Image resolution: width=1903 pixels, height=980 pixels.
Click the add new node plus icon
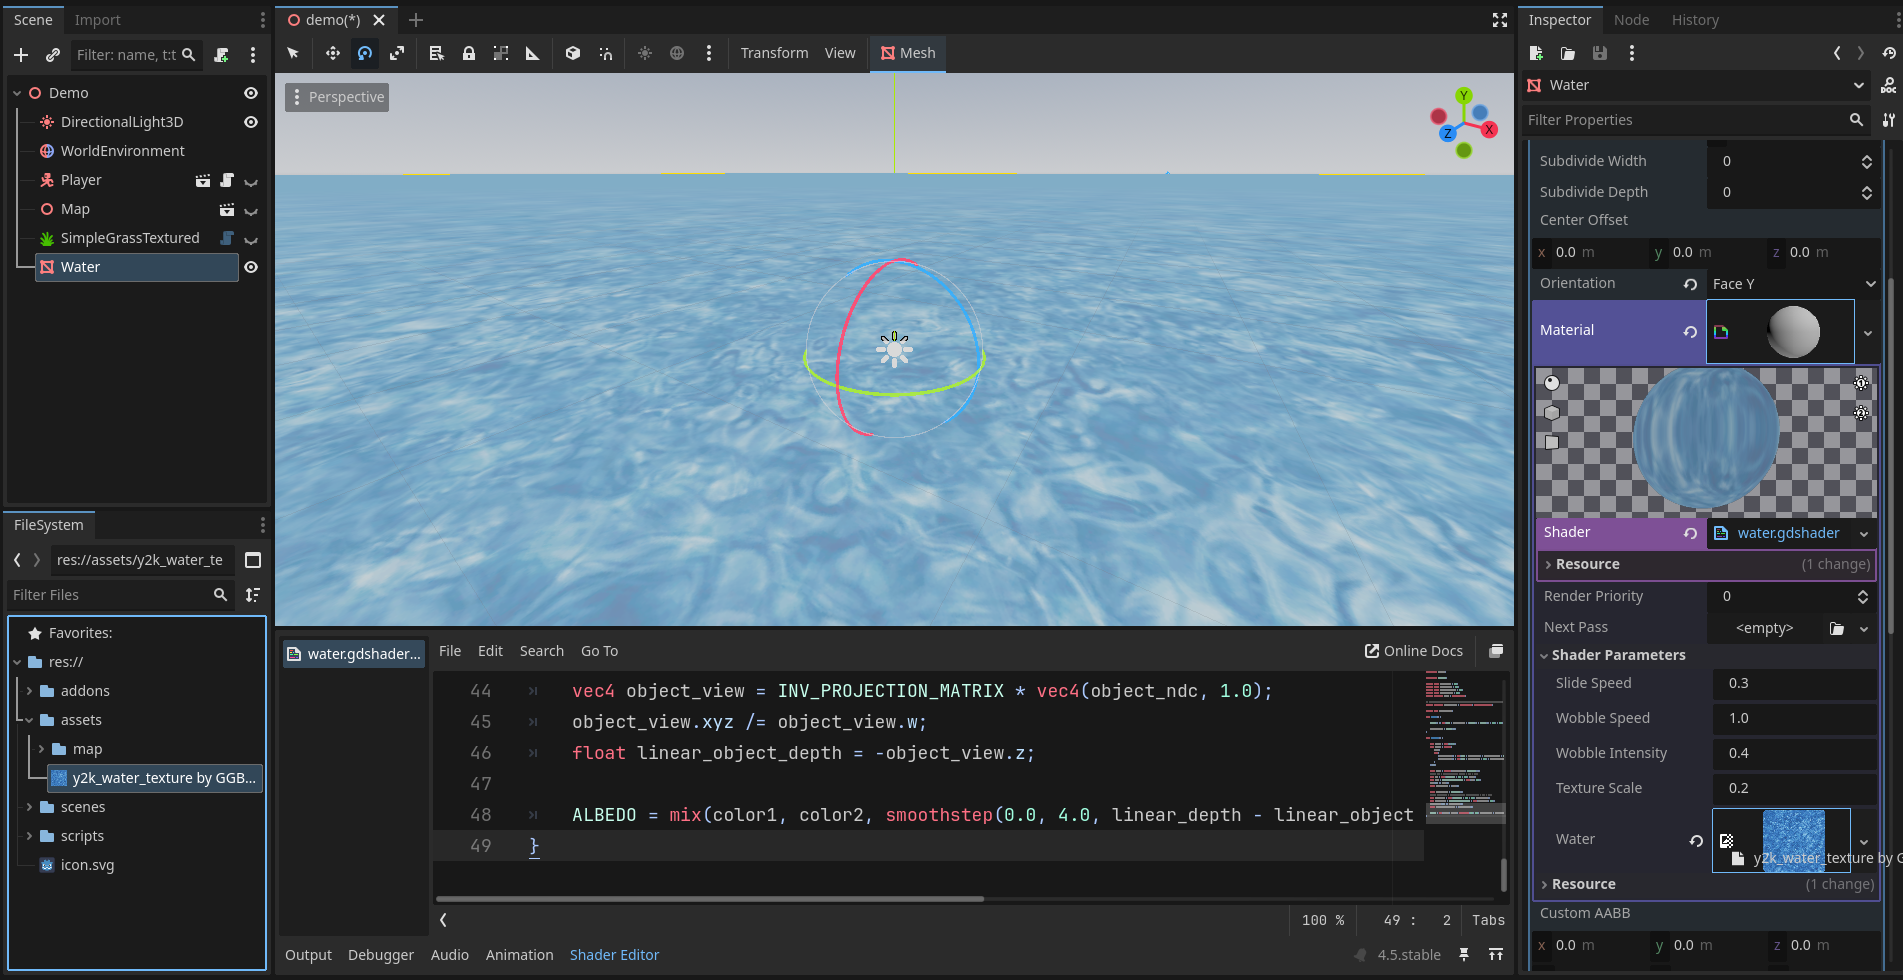pos(21,55)
